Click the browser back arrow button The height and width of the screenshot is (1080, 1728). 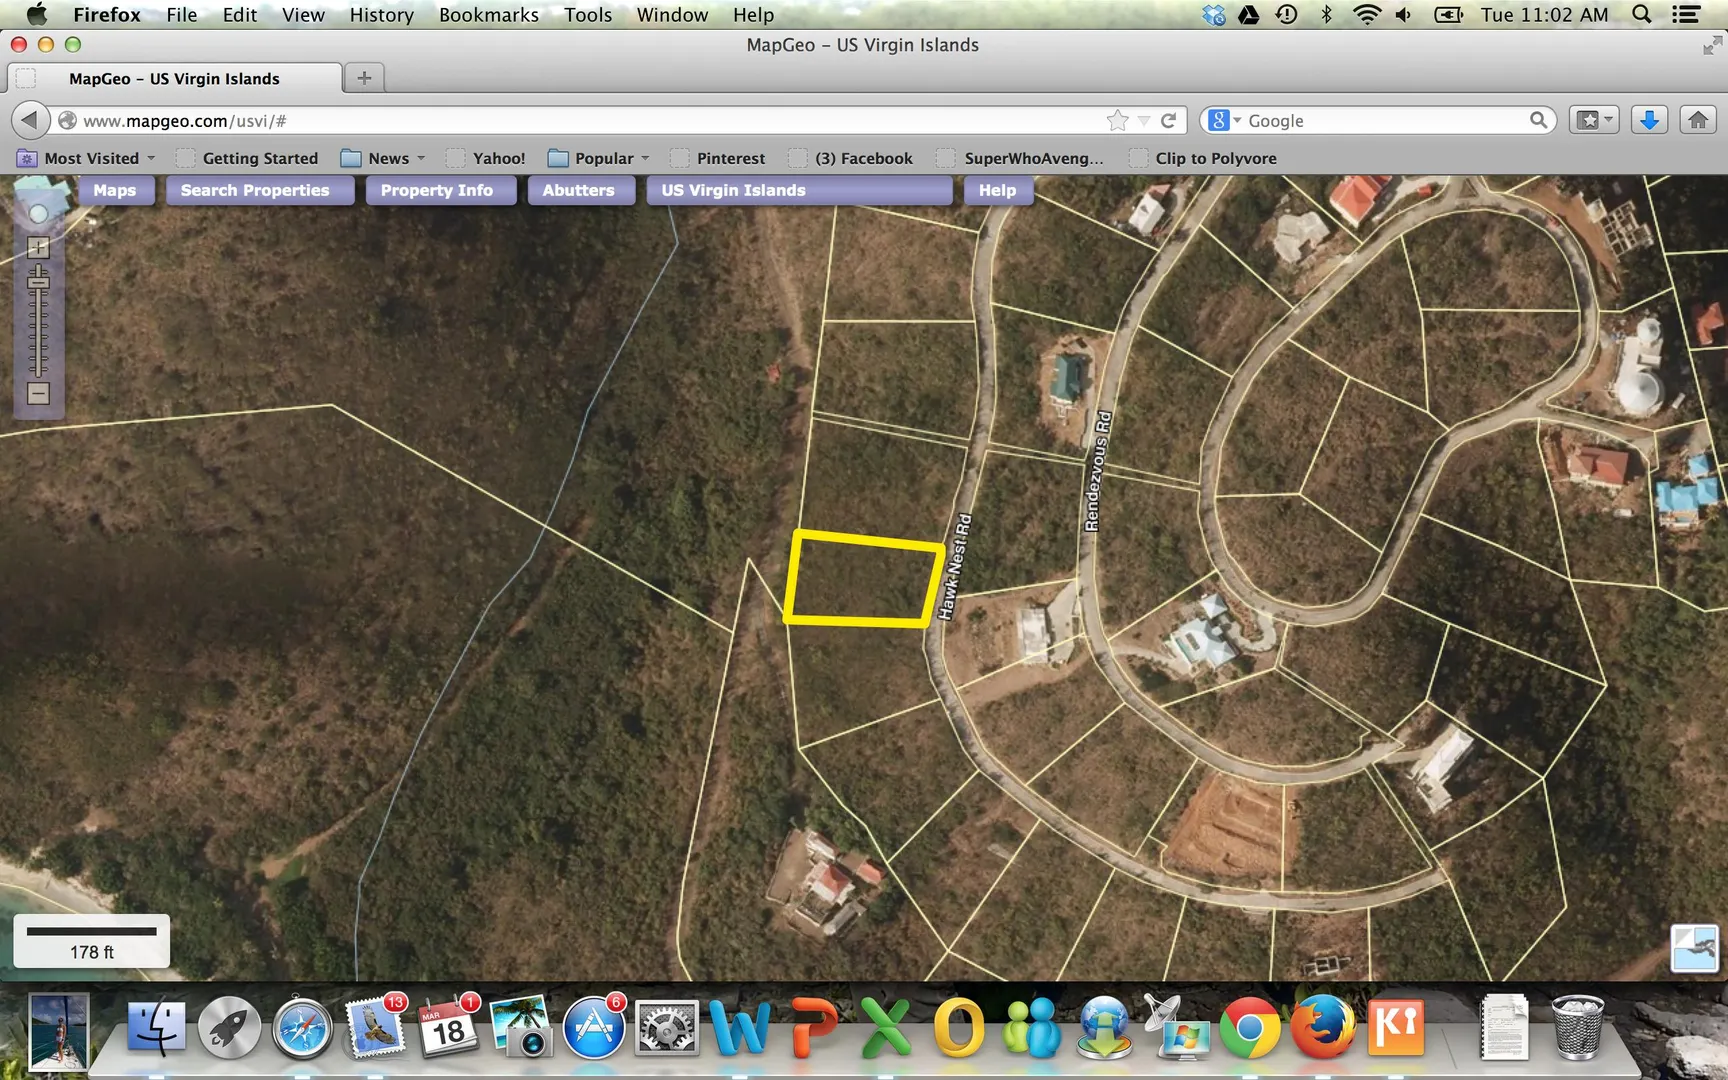[30, 120]
